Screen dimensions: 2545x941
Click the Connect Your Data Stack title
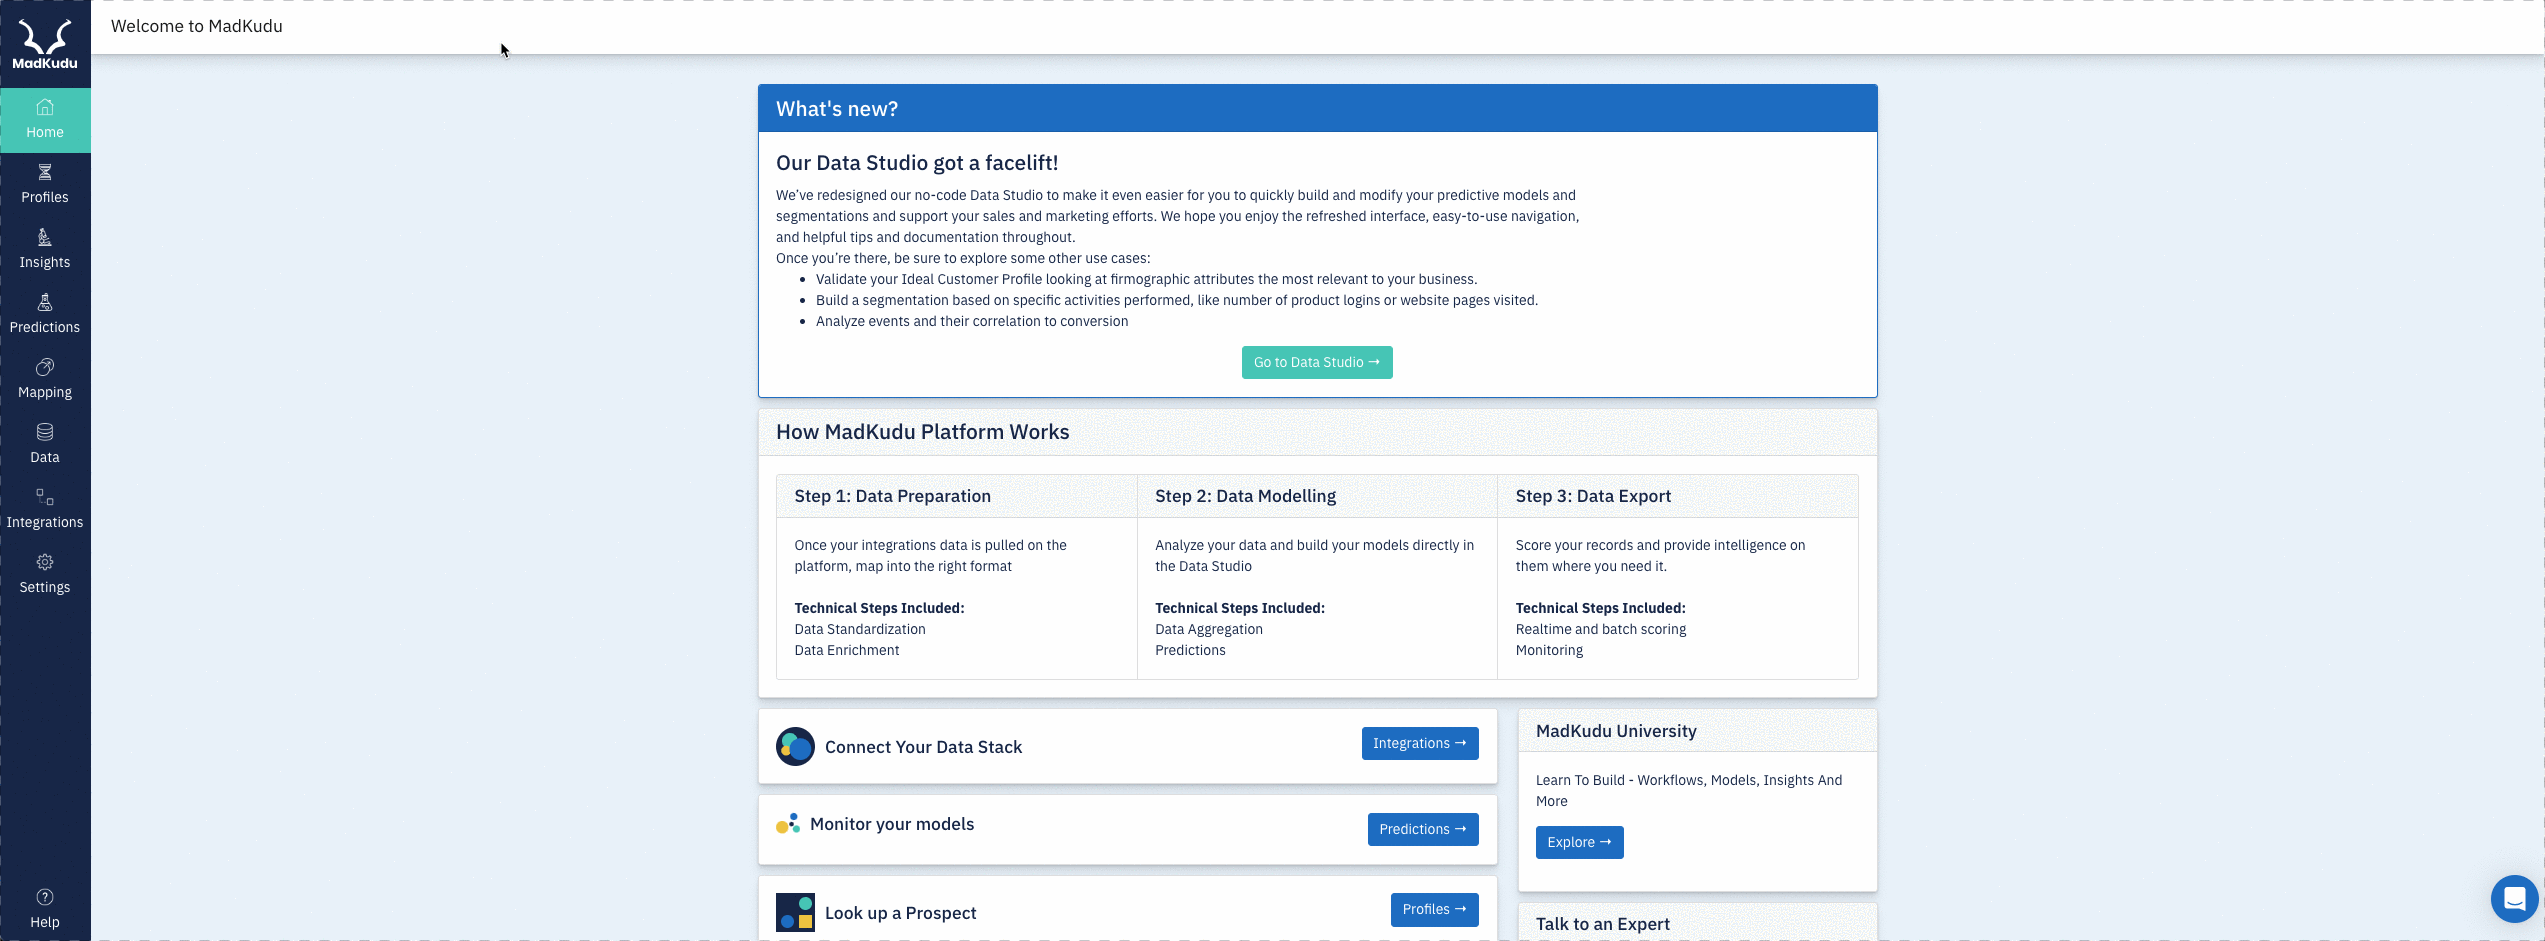pyautogui.click(x=923, y=747)
